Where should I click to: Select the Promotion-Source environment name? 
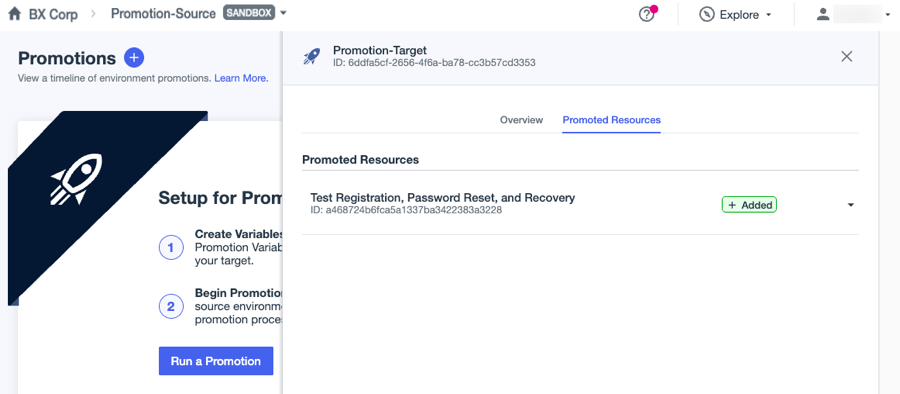click(164, 14)
